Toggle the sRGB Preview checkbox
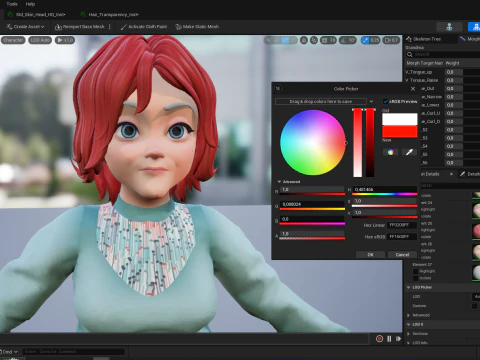 pyautogui.click(x=386, y=101)
